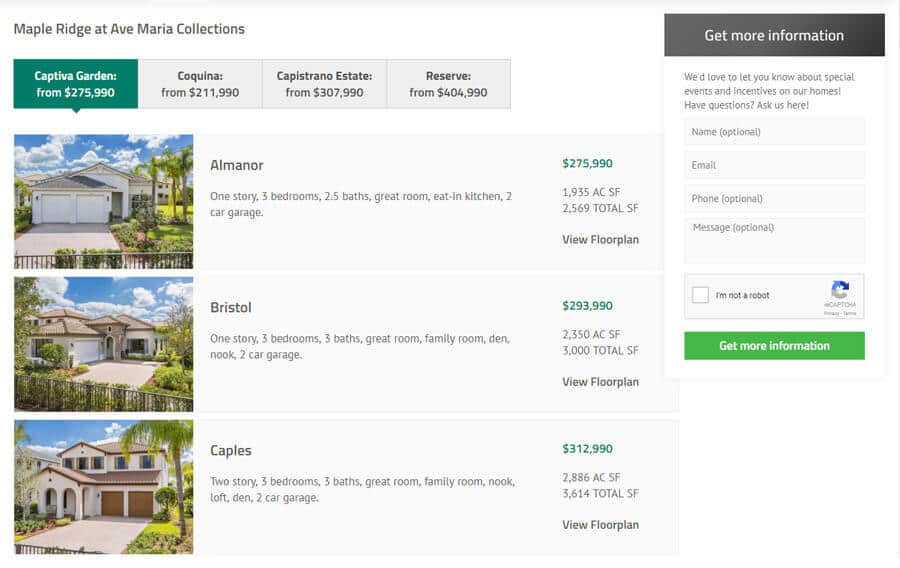Select the Caples house image
Image resolution: width=900 pixels, height=568 pixels.
[x=103, y=487]
